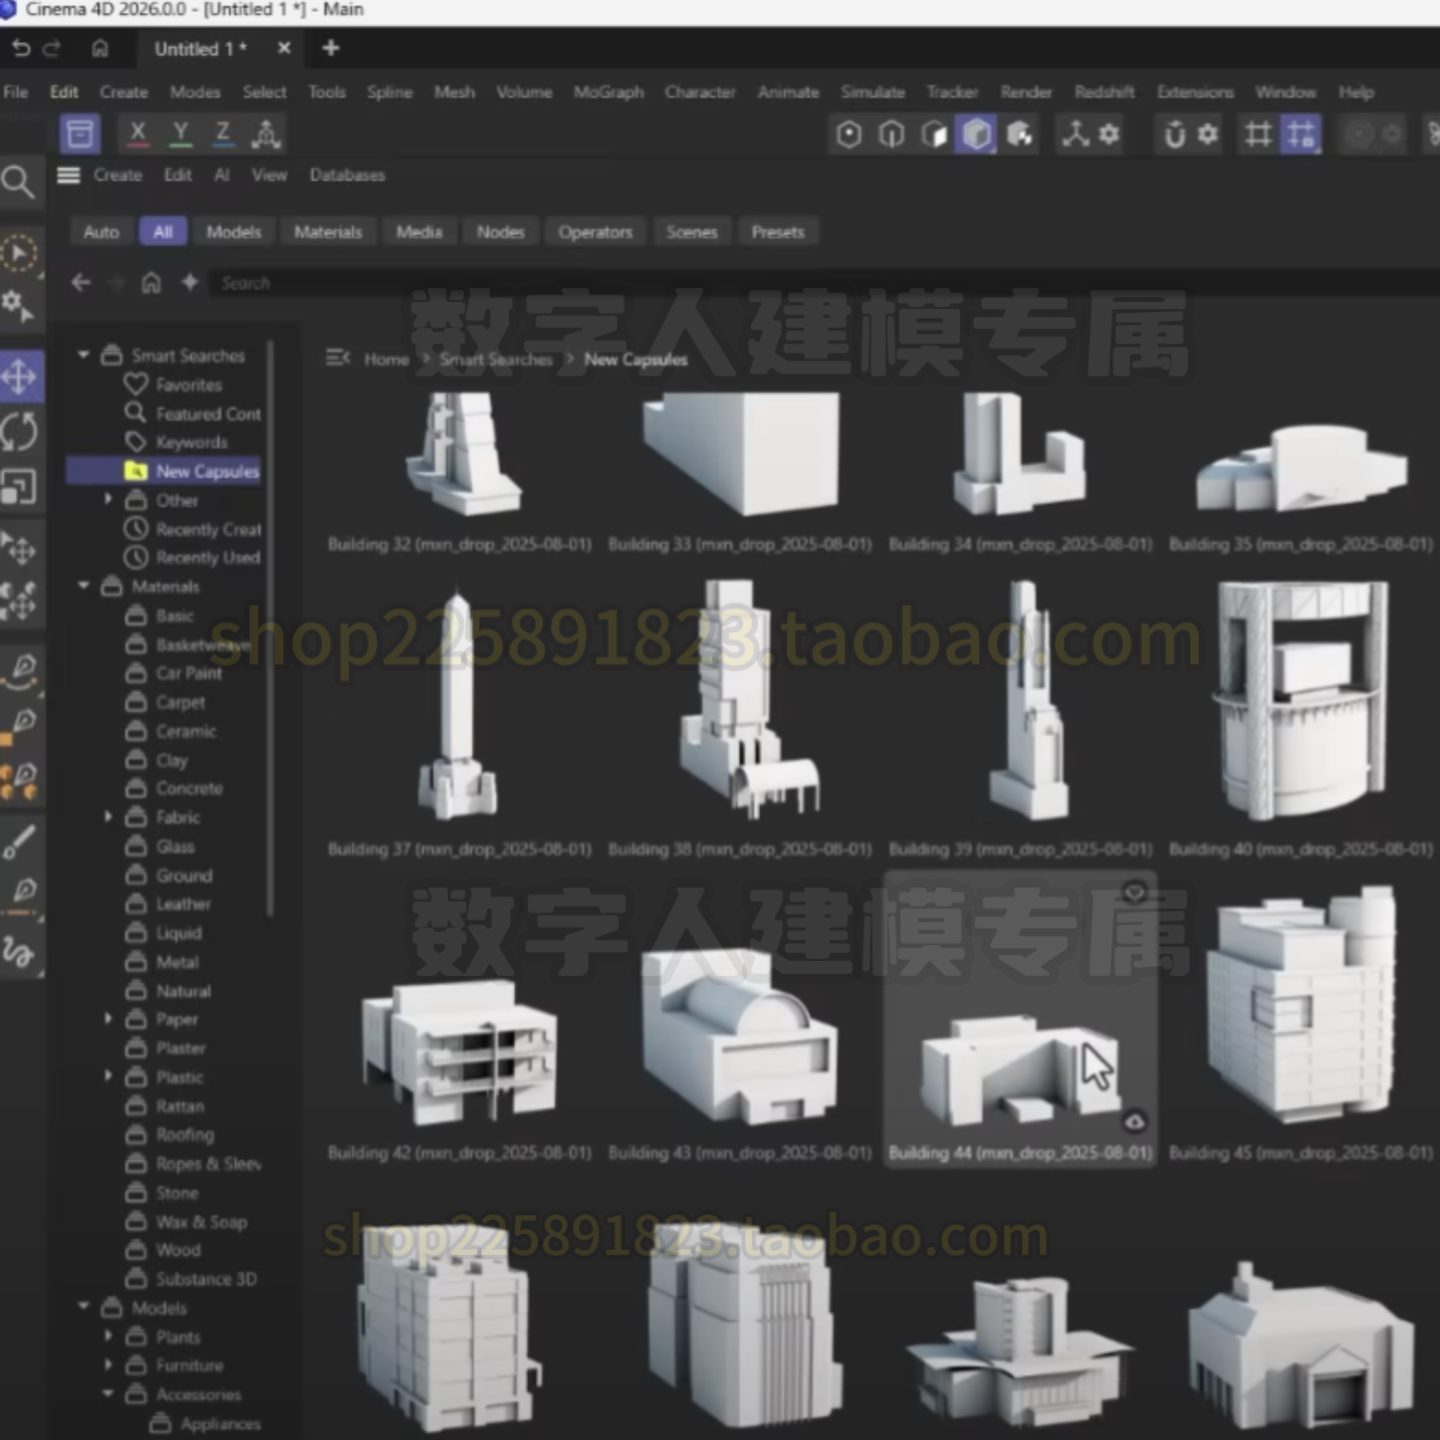1440x1440 pixels.
Task: Toggle the Y axis lock
Action: 181,133
